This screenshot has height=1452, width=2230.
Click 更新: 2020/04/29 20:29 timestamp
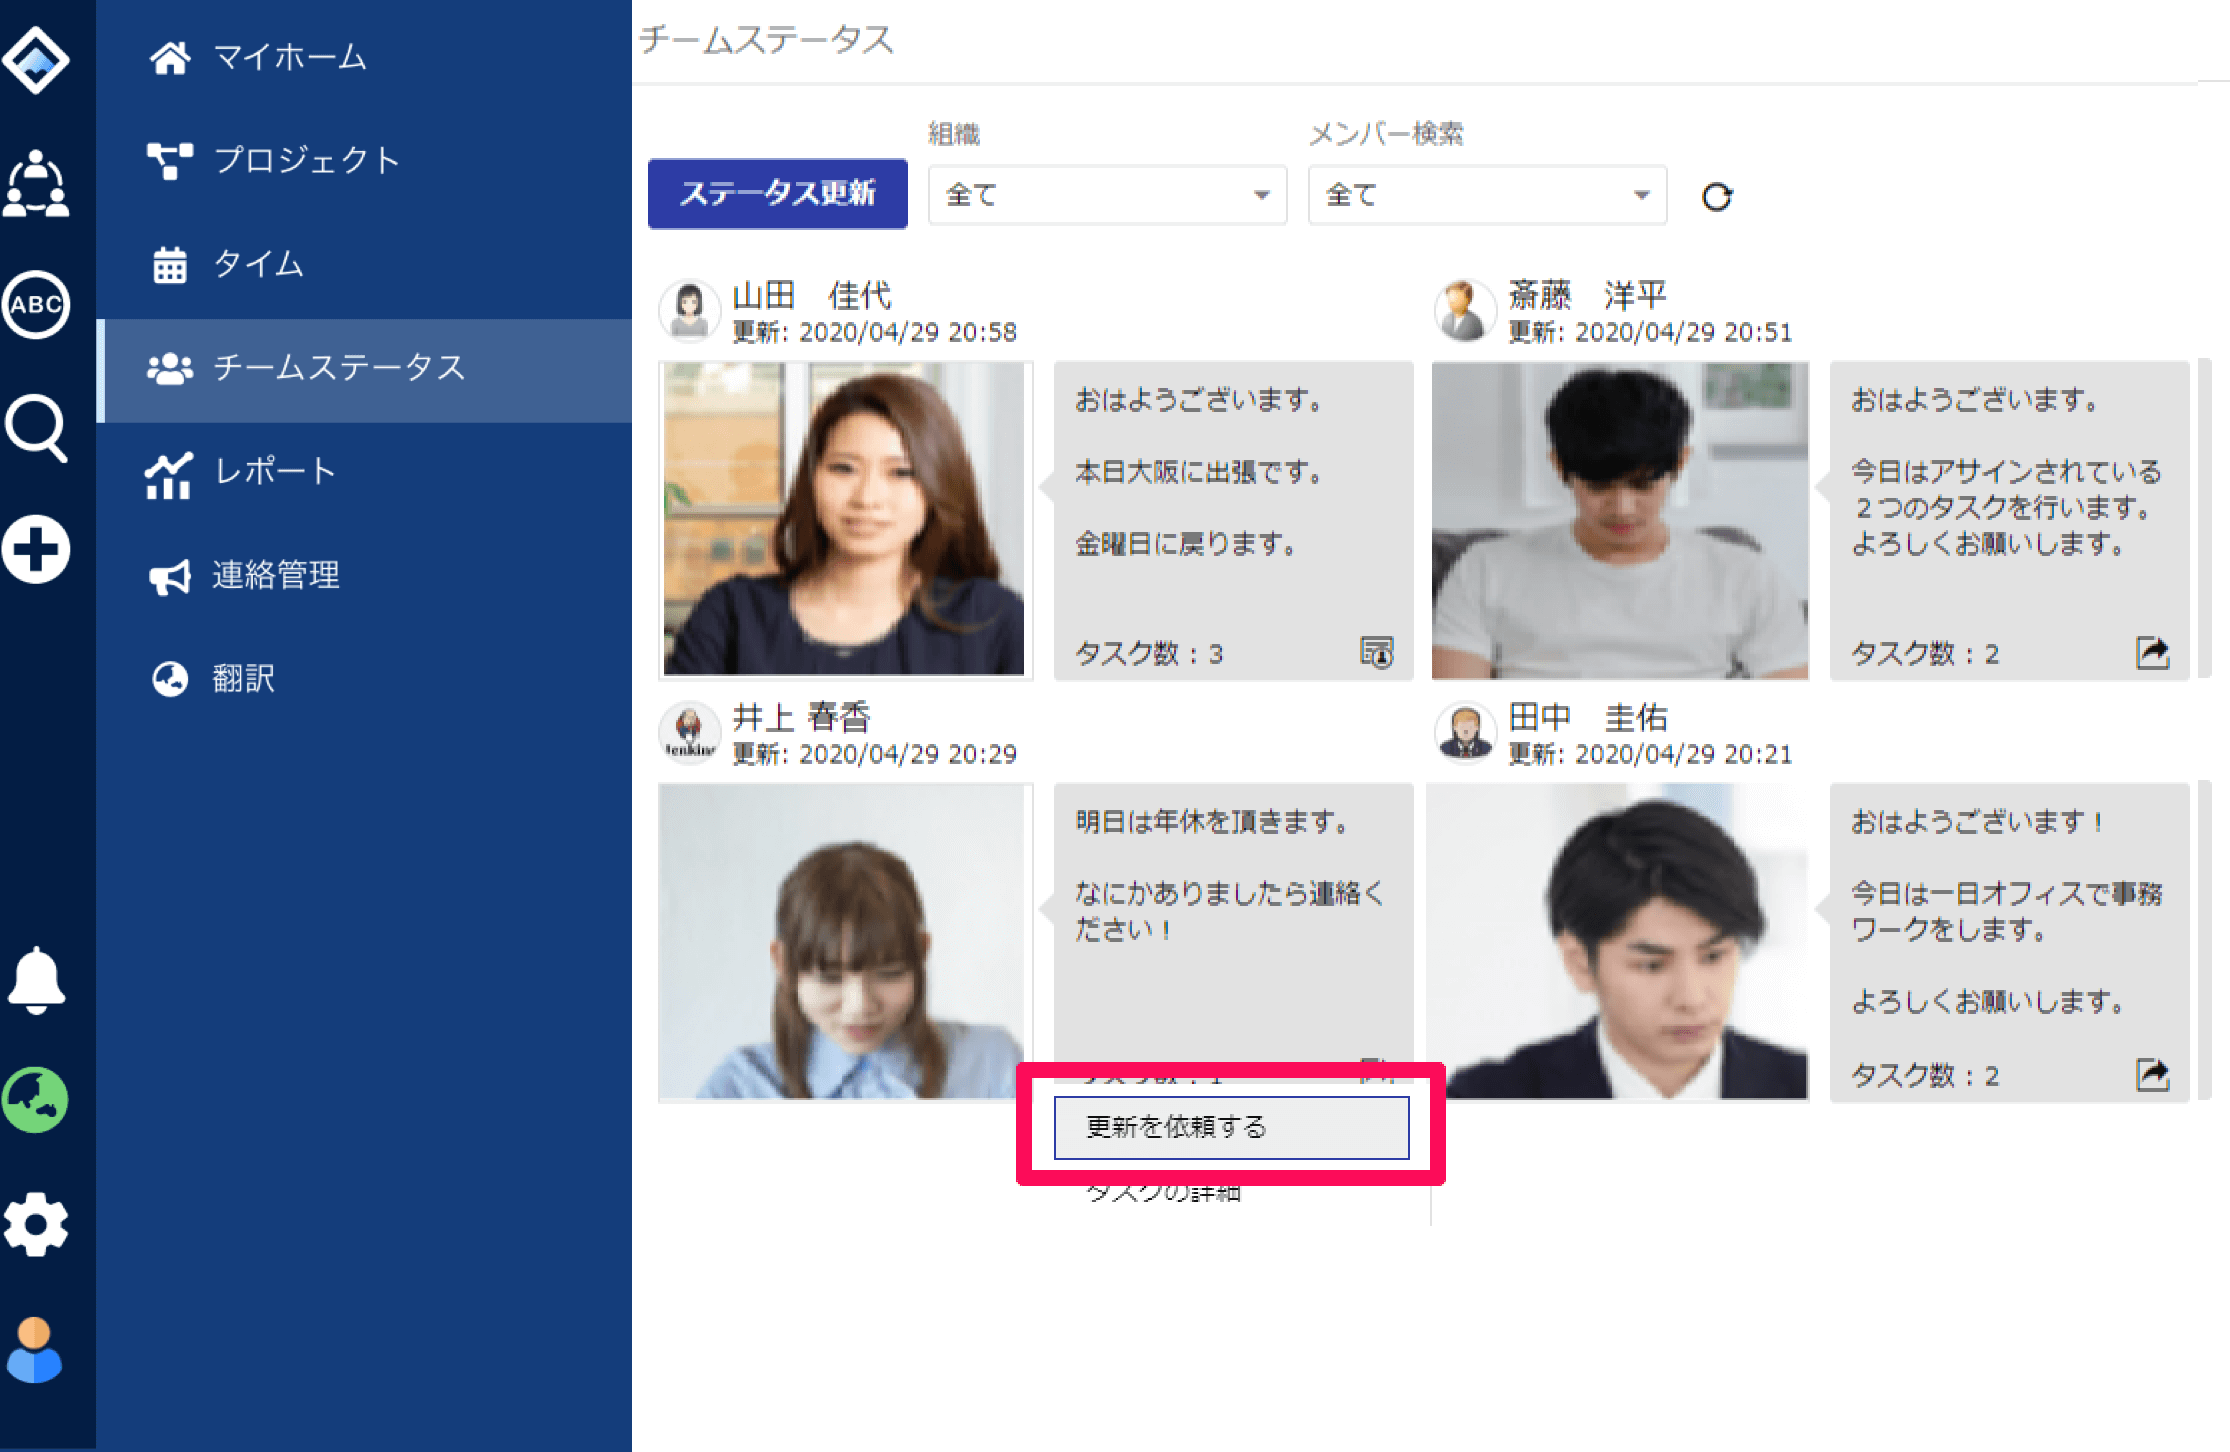coord(874,754)
